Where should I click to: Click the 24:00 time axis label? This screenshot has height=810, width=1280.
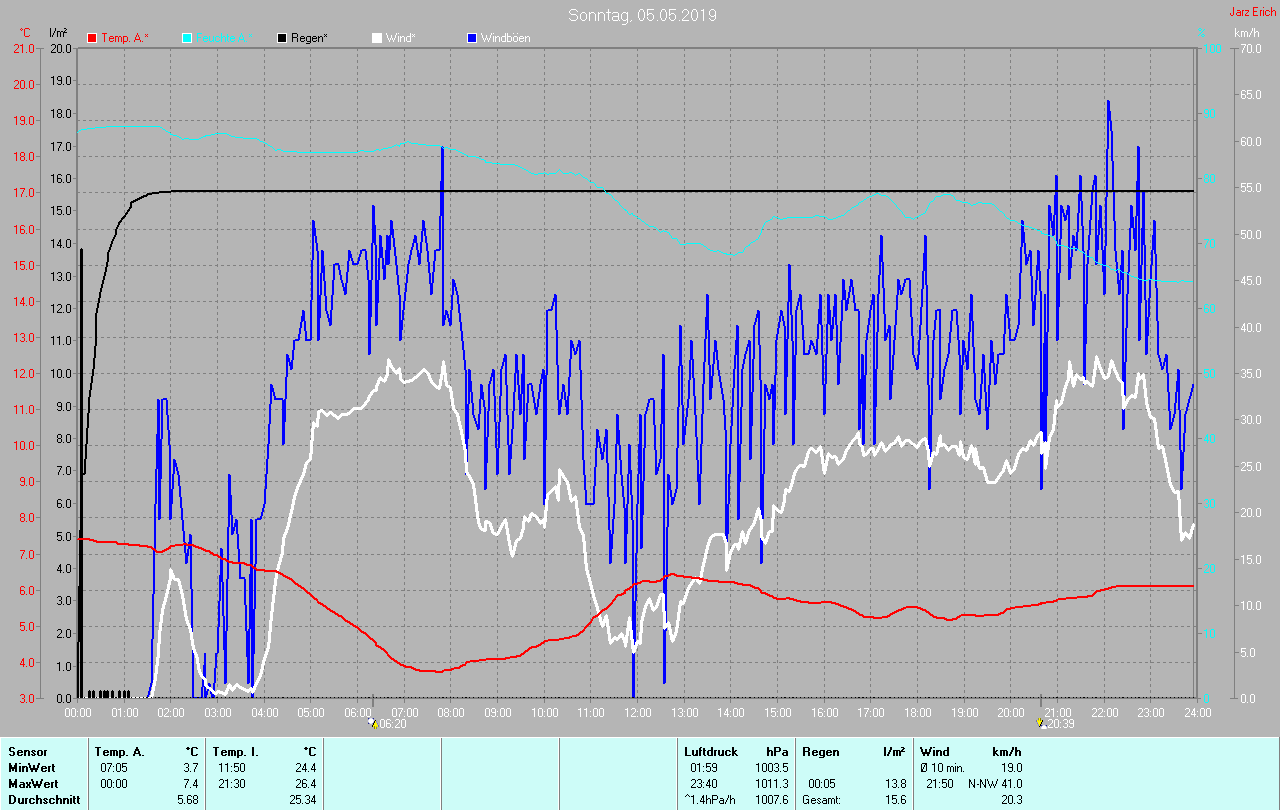coord(1197,713)
